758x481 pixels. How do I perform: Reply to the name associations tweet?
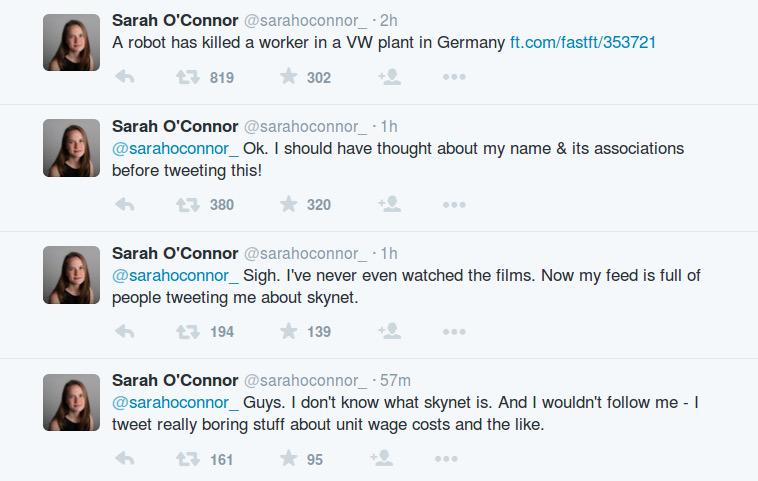point(125,204)
